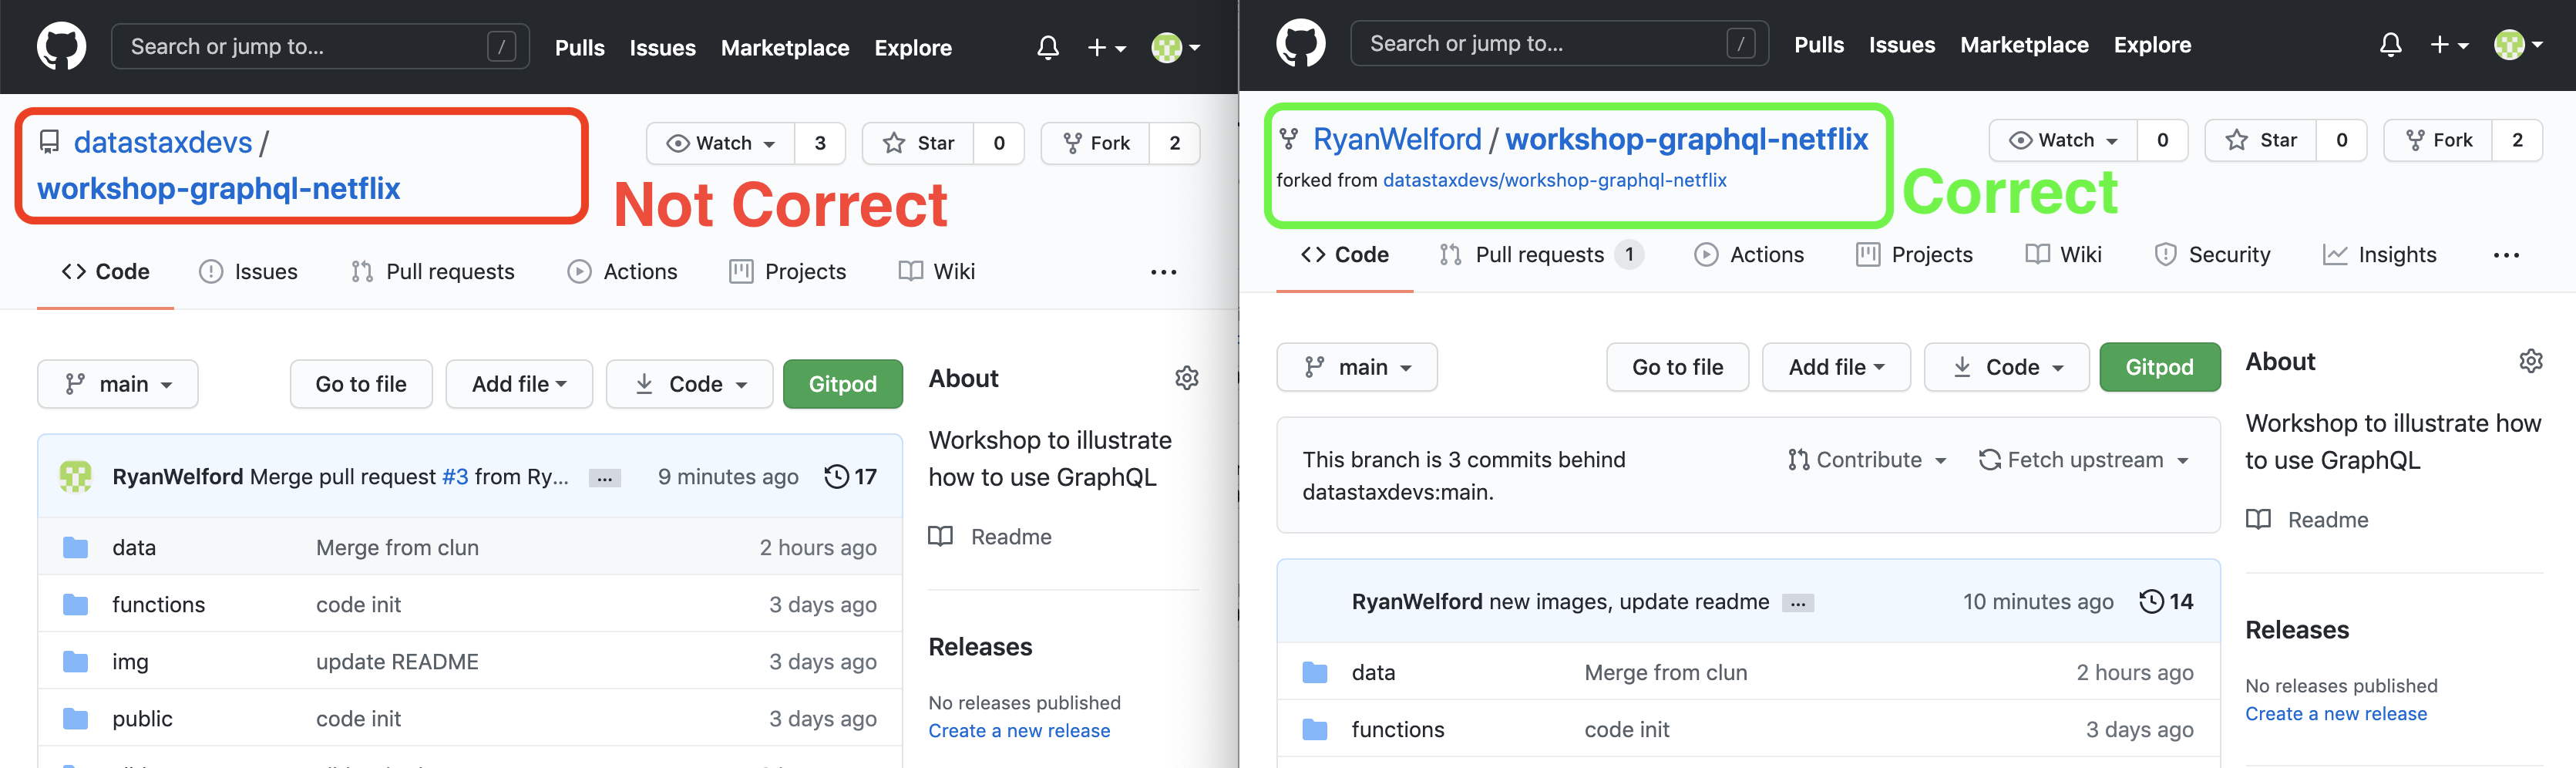Open RyanWelford owner link in fork title
This screenshot has height=768, width=2576.
pos(1397,139)
